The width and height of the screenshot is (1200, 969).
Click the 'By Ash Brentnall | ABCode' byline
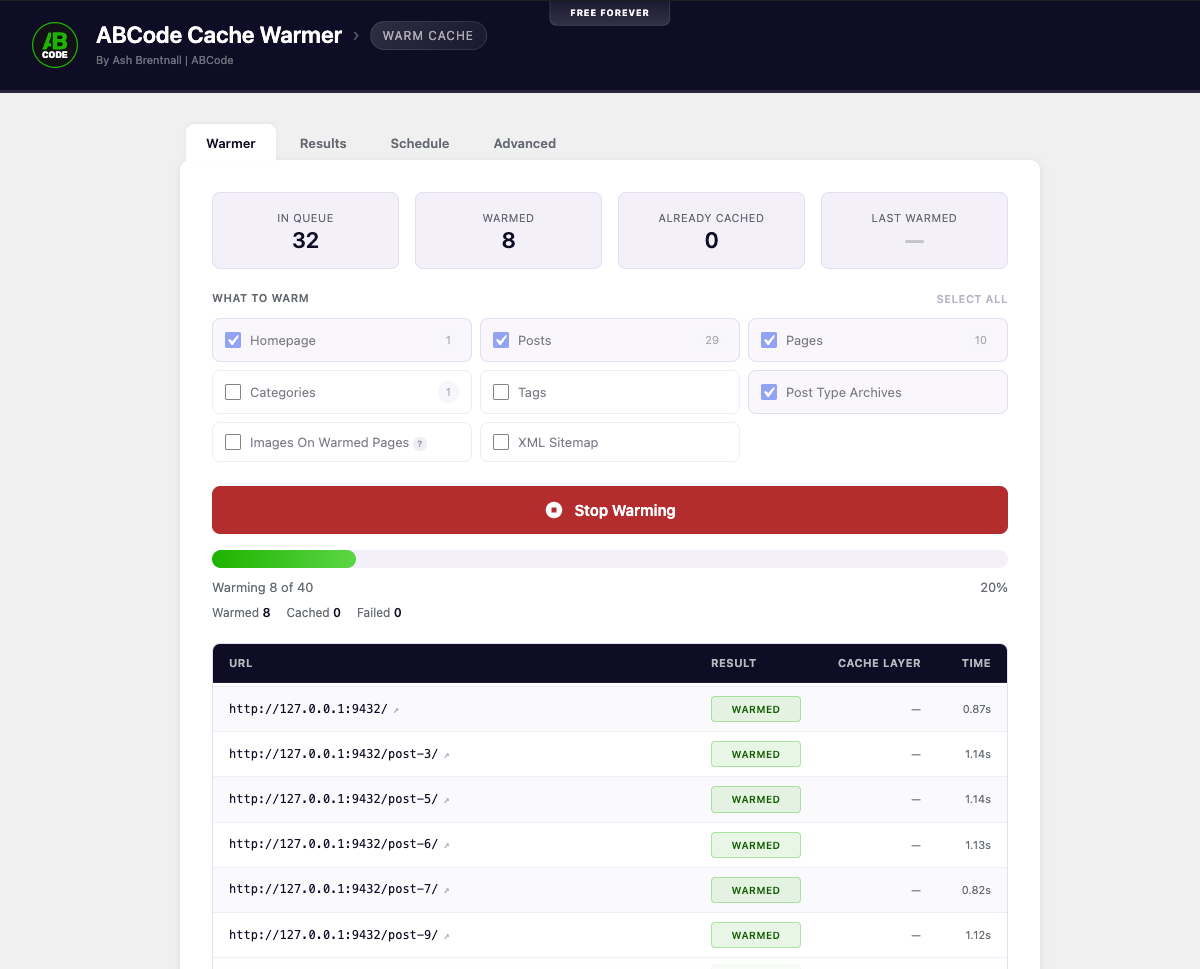pyautogui.click(x=165, y=60)
